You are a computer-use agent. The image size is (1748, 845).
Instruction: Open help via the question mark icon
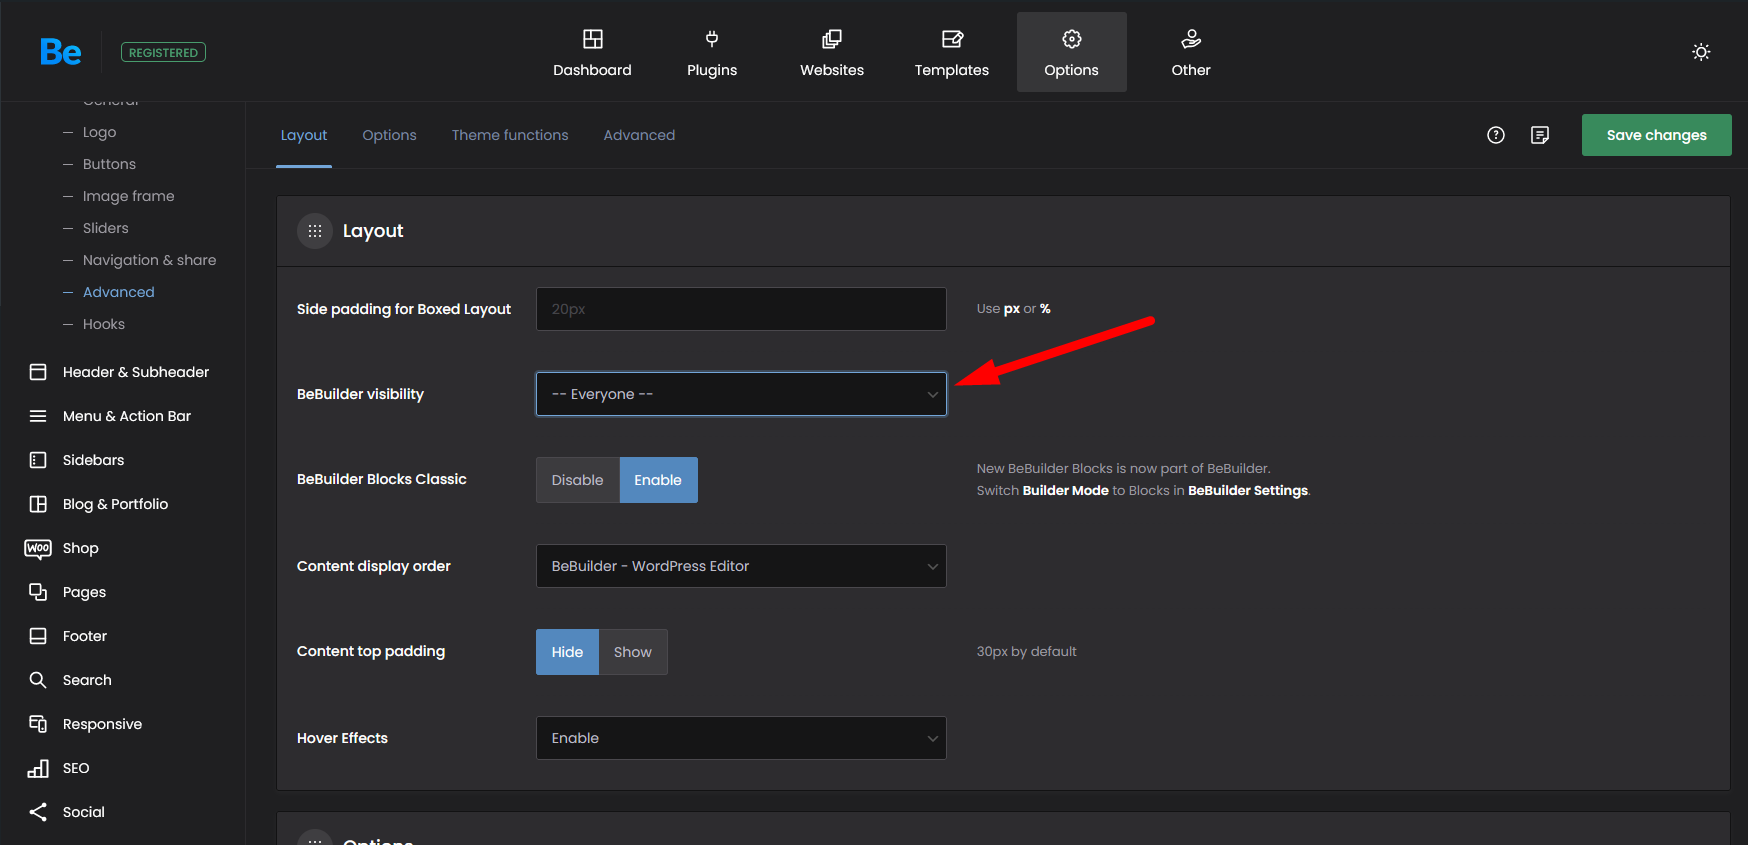pyautogui.click(x=1496, y=135)
